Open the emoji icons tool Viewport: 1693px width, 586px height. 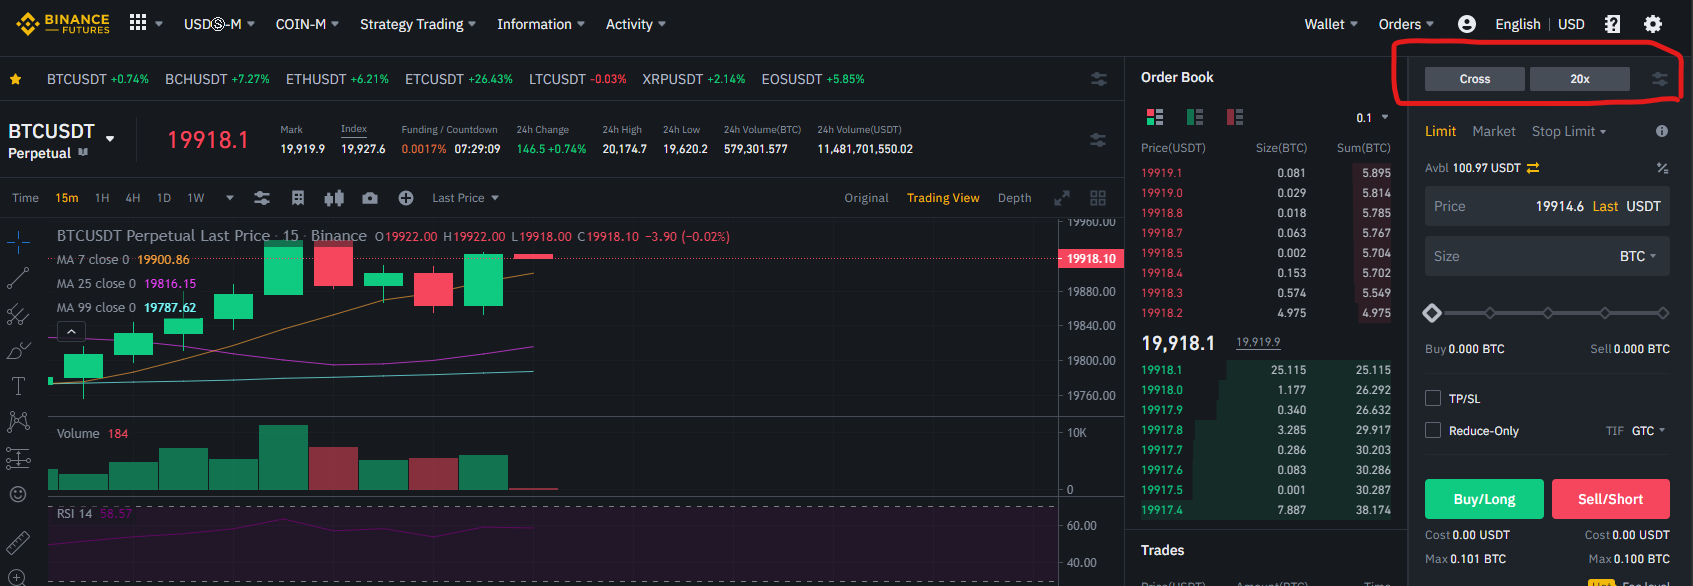coord(18,494)
